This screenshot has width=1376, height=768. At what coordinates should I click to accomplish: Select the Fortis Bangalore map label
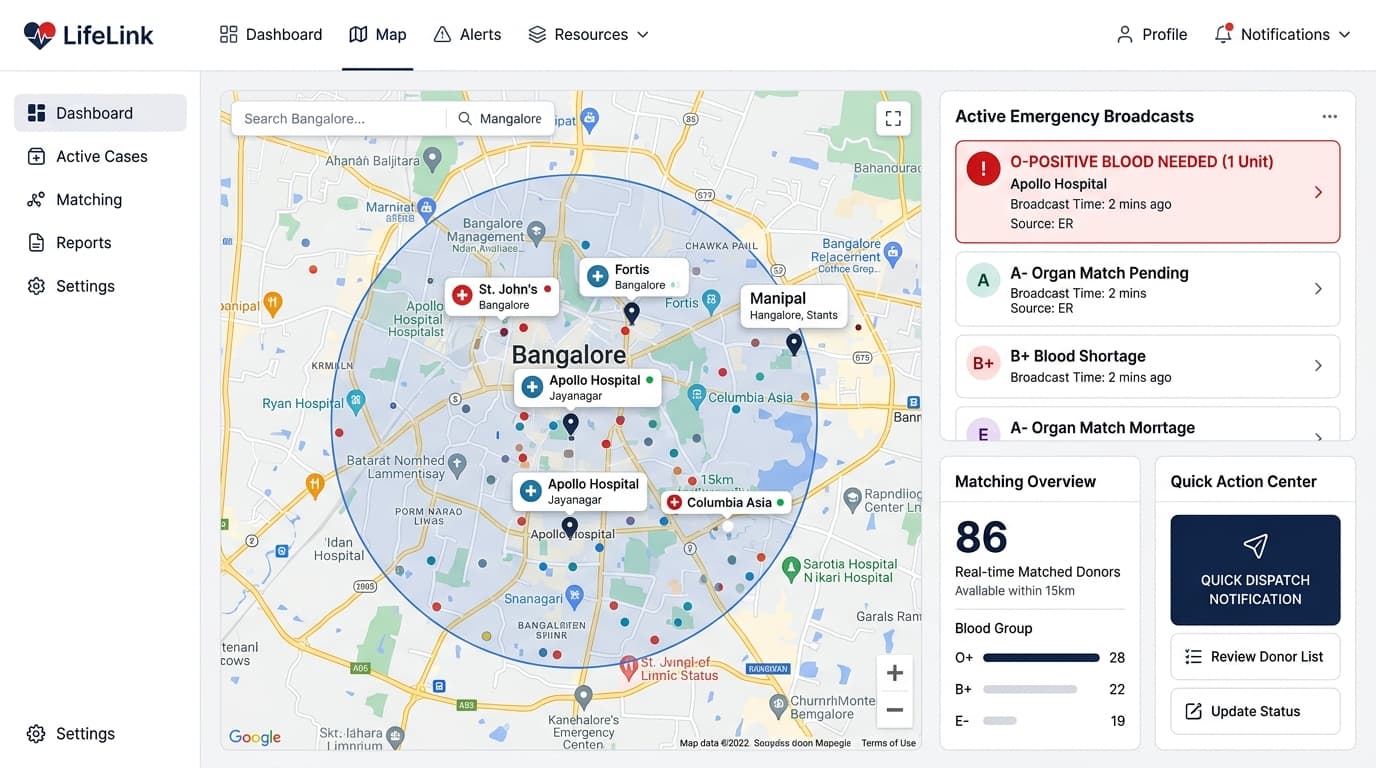click(634, 276)
